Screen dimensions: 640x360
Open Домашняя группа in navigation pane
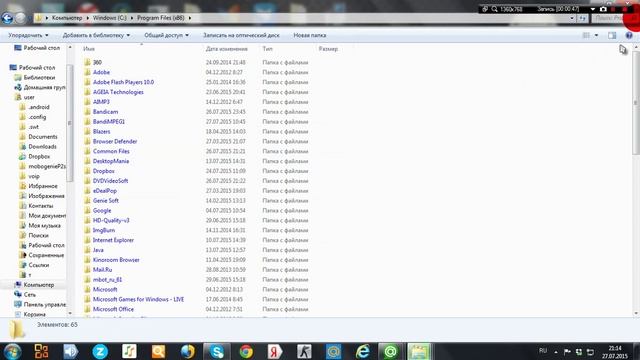44,87
